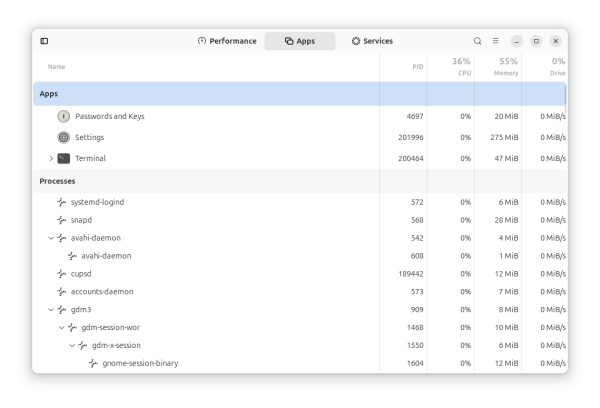Switch to the Services tab
The width and height of the screenshot is (600, 408).
371,41
